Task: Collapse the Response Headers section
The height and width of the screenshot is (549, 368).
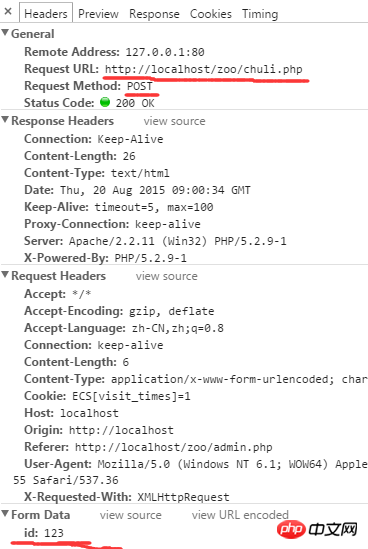Action: click(x=5, y=120)
